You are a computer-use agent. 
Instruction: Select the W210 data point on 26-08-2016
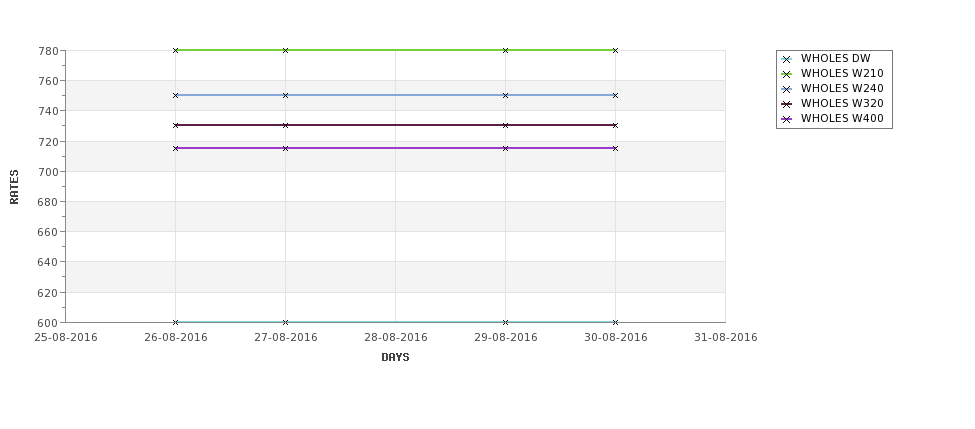tap(175, 50)
